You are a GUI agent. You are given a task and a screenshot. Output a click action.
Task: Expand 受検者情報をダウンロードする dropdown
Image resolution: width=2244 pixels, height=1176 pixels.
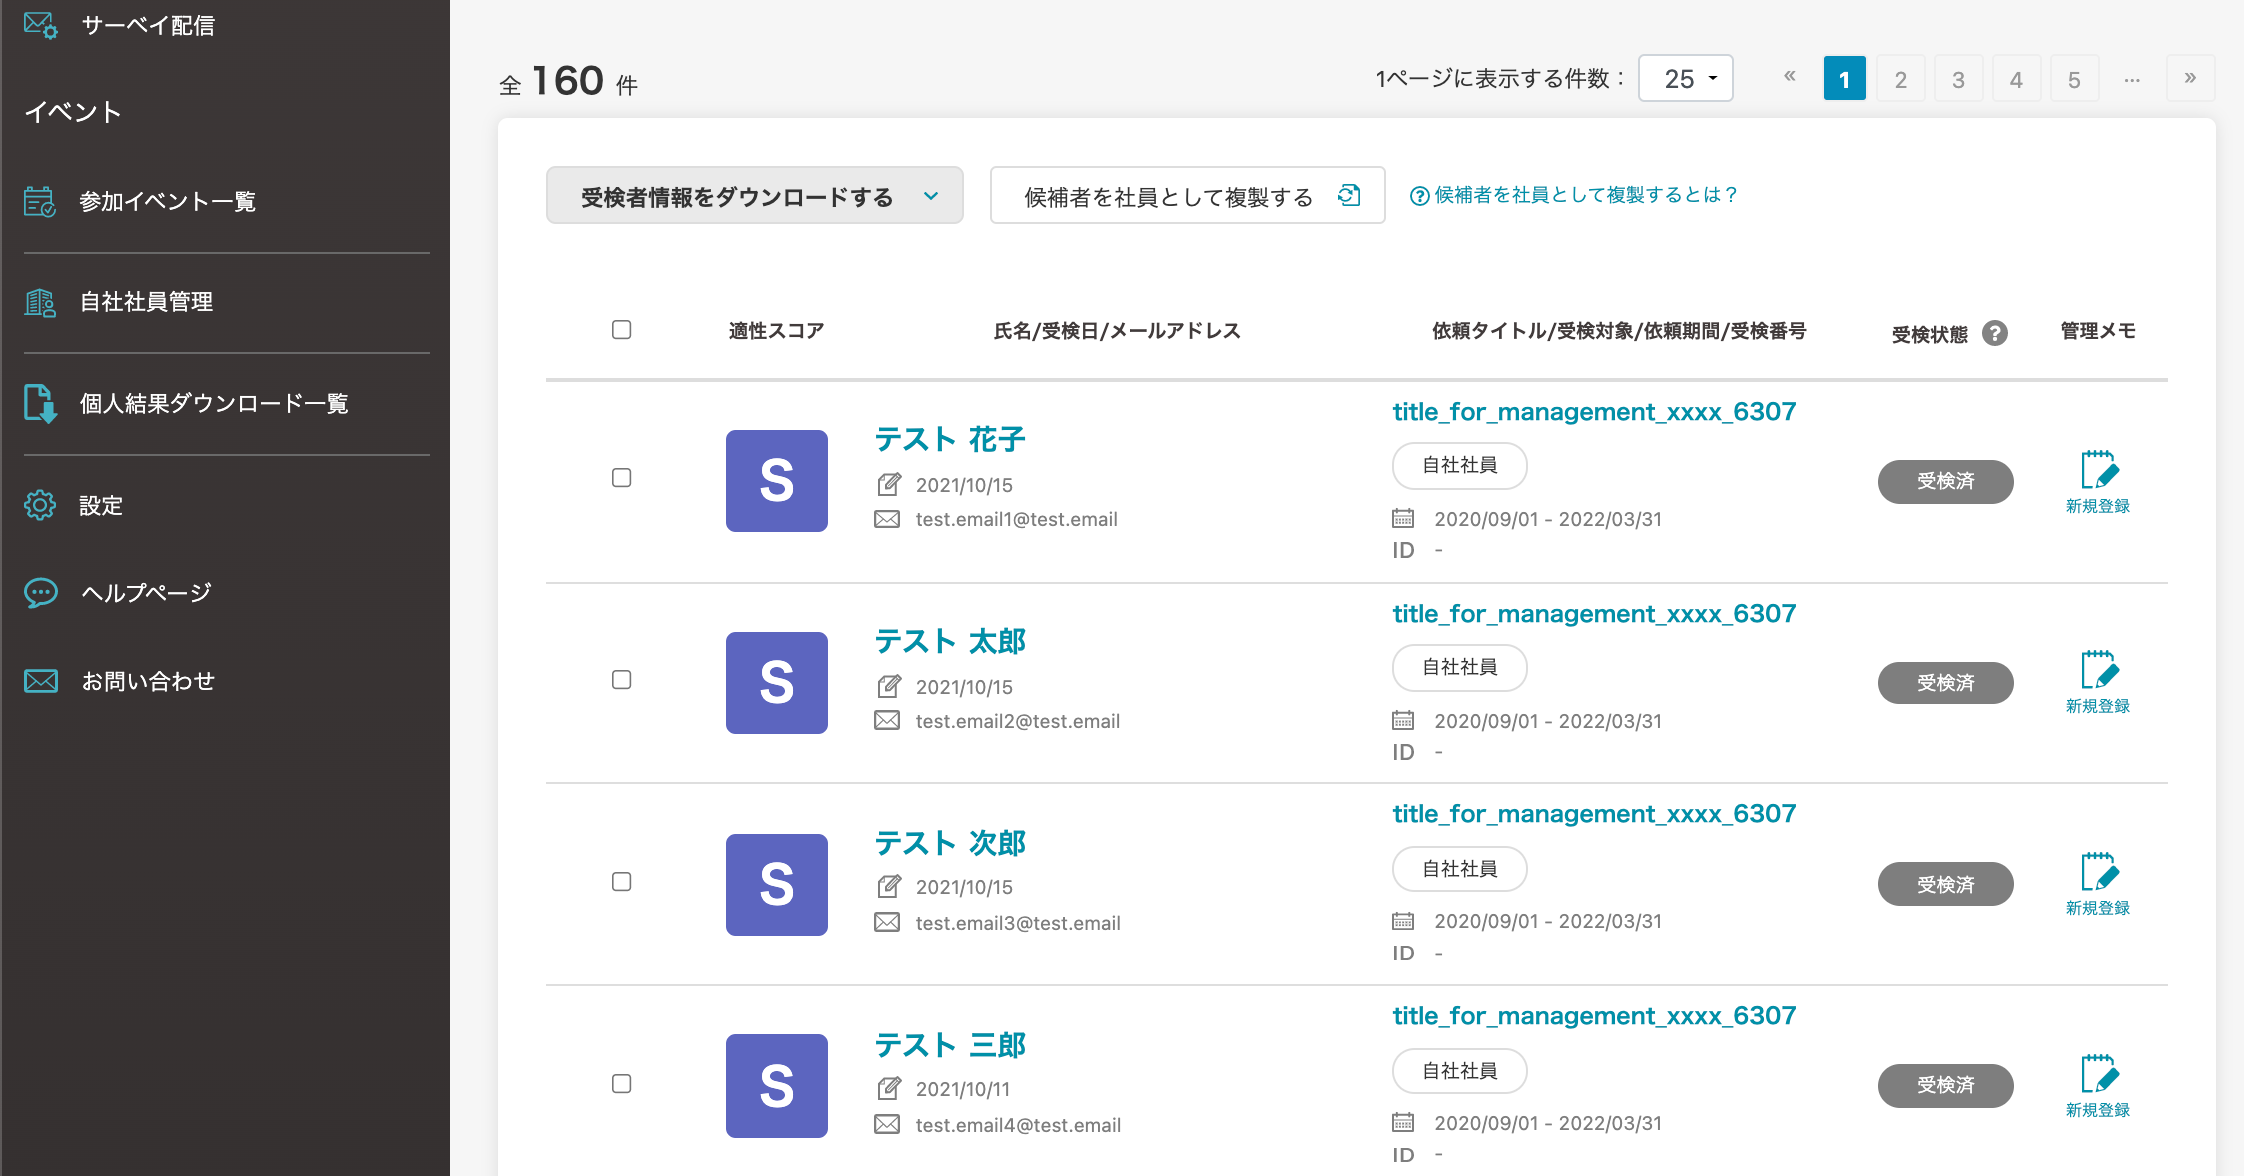pyautogui.click(x=754, y=196)
